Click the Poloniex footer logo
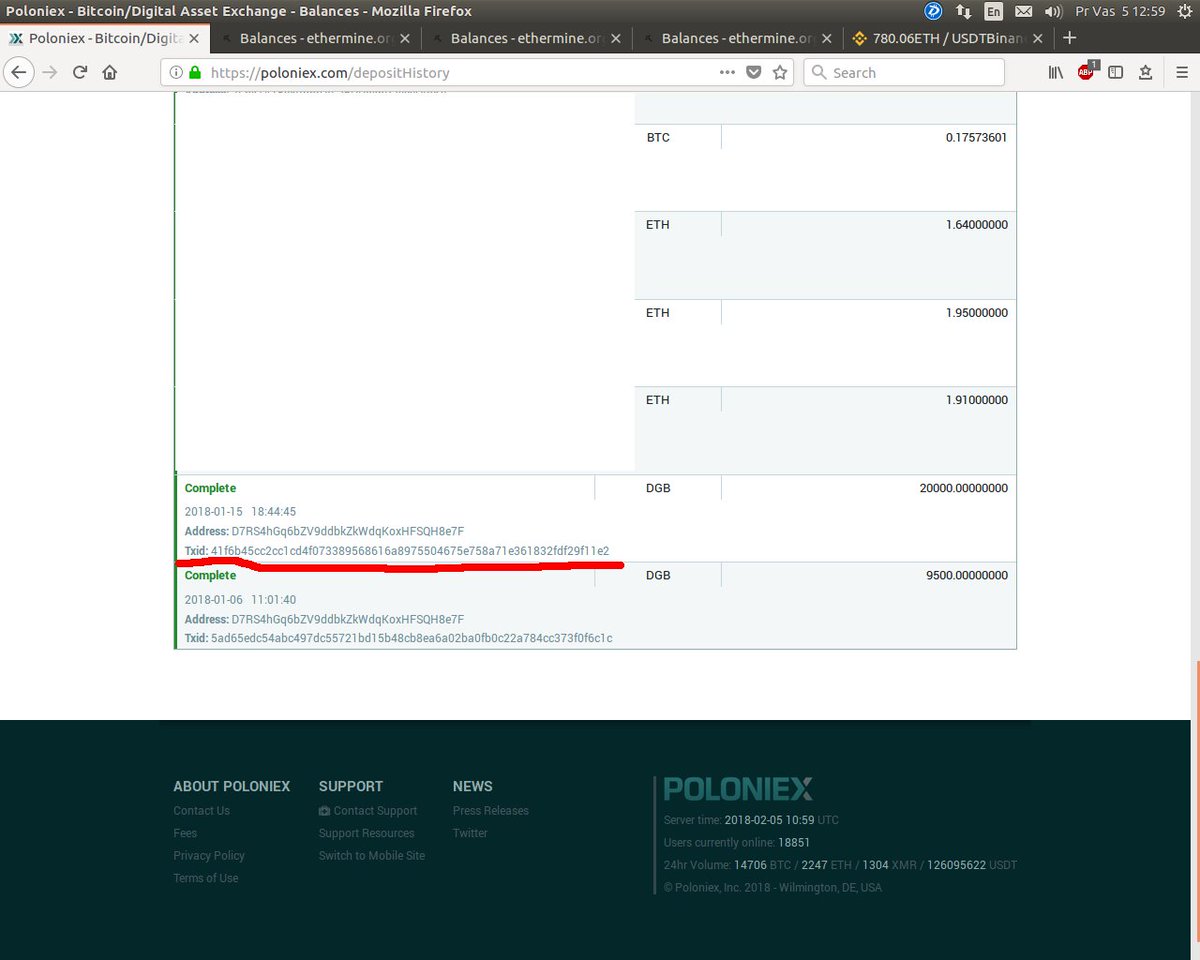 point(739,789)
